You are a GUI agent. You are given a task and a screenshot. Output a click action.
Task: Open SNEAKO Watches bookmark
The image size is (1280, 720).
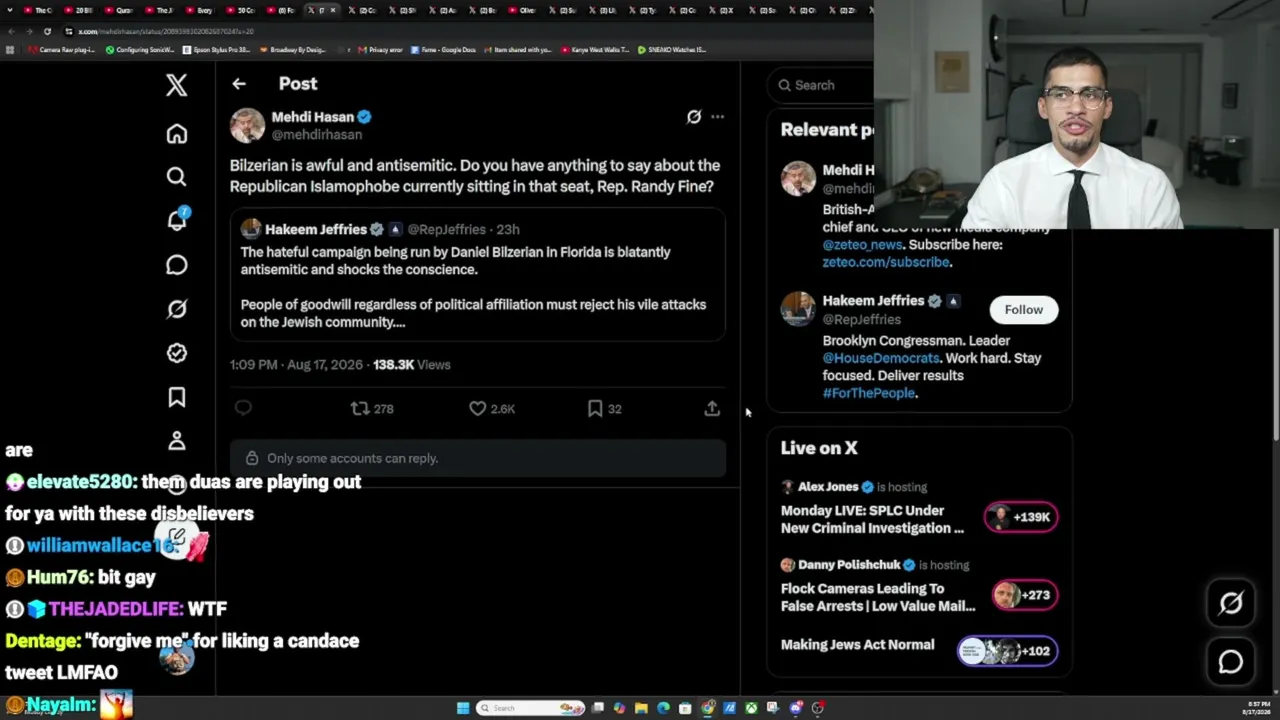tap(673, 50)
